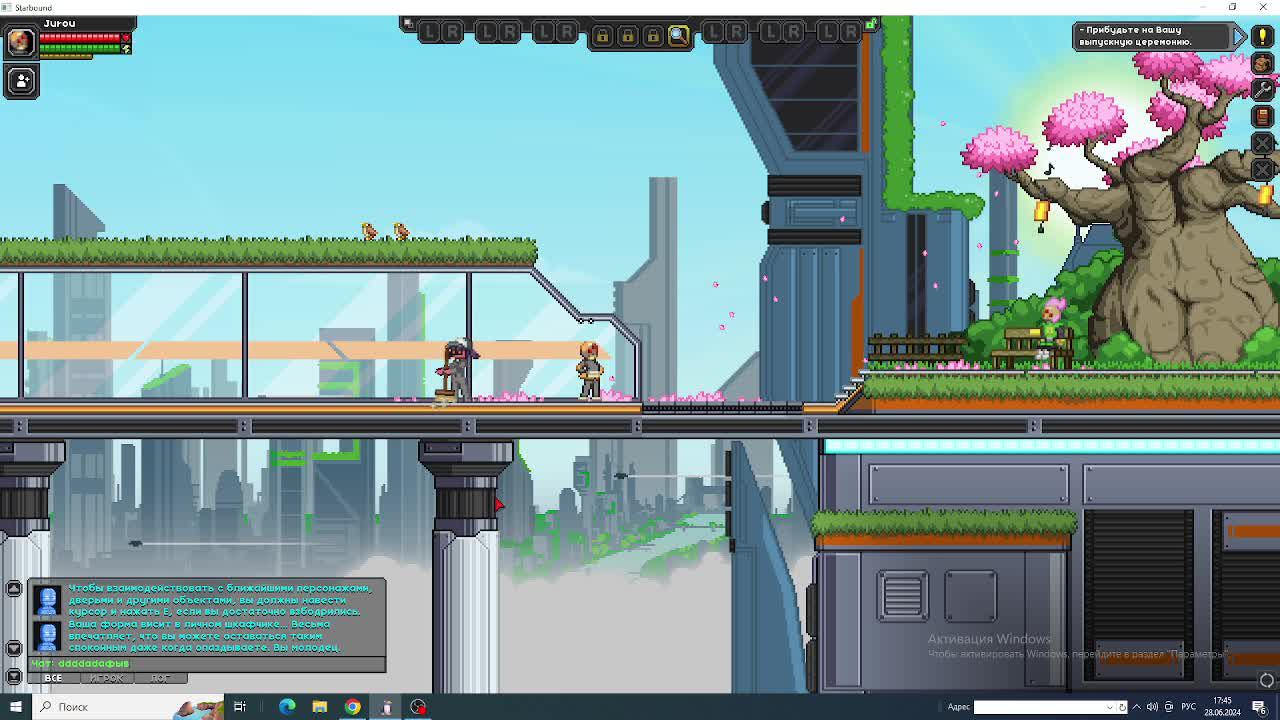Show hidden system tray icons chevron

coord(1136,707)
